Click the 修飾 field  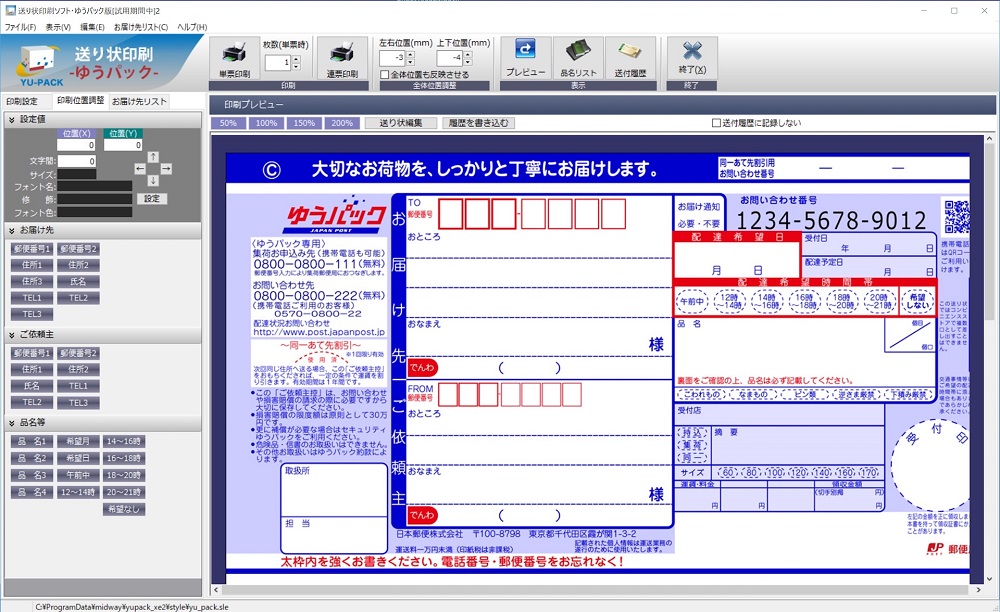pos(94,200)
